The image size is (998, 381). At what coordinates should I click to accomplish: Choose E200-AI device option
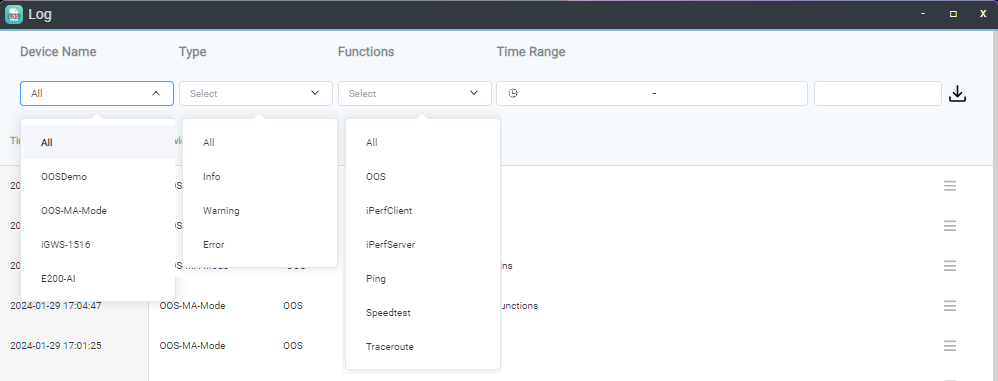(98, 279)
